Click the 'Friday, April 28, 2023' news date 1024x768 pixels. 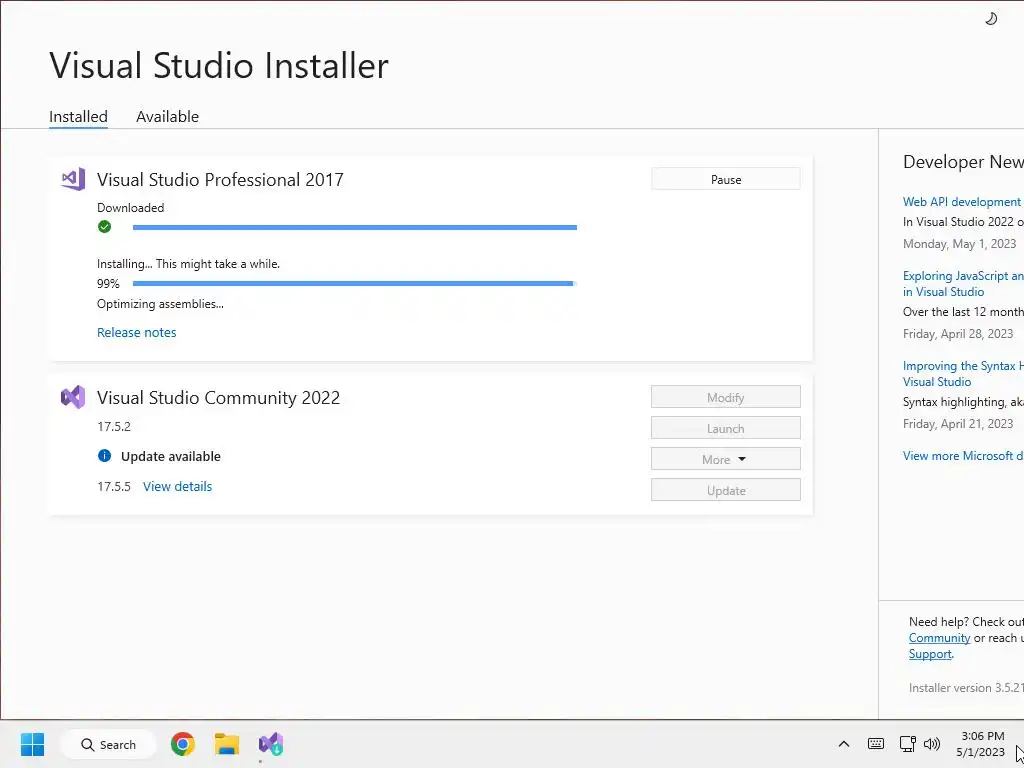pos(957,334)
